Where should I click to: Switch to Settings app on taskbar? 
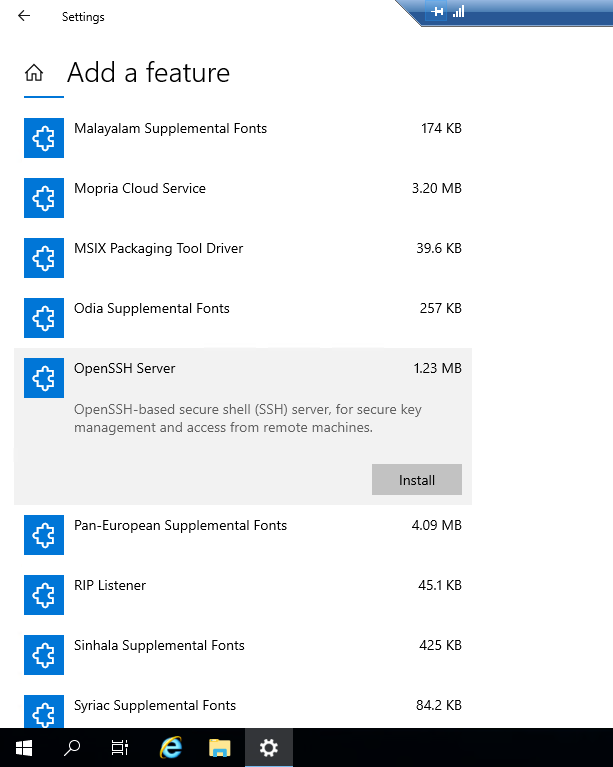[269, 747]
